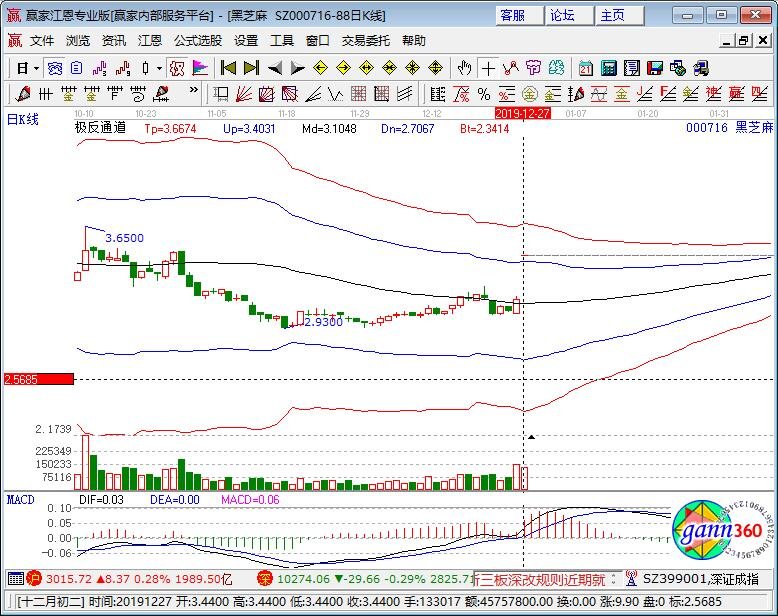The image size is (778, 616).
Task: Click the purple 节 icon
Action: pos(533,68)
